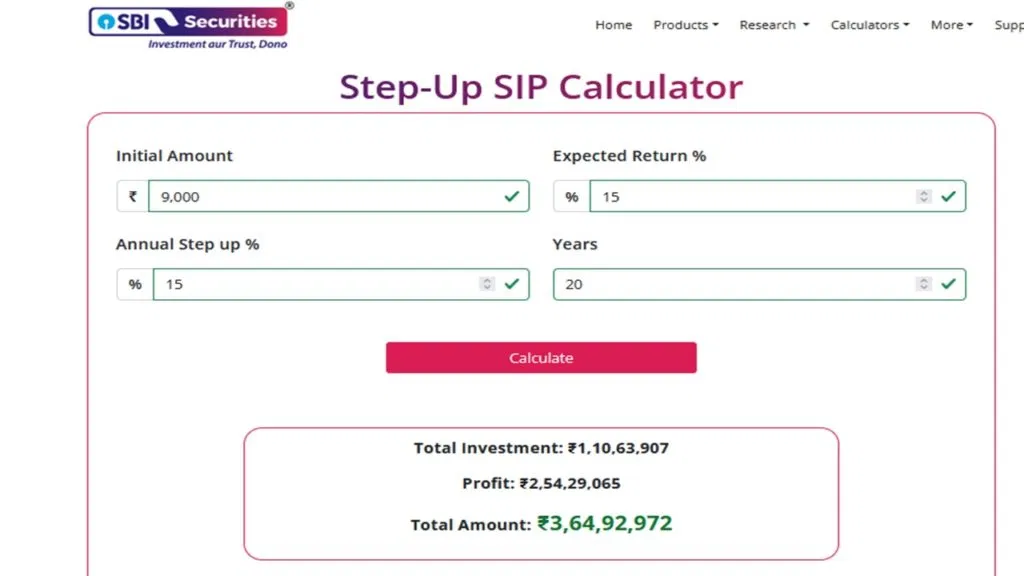Click the Support link in navigation
The height and width of the screenshot is (576, 1024).
(1008, 25)
